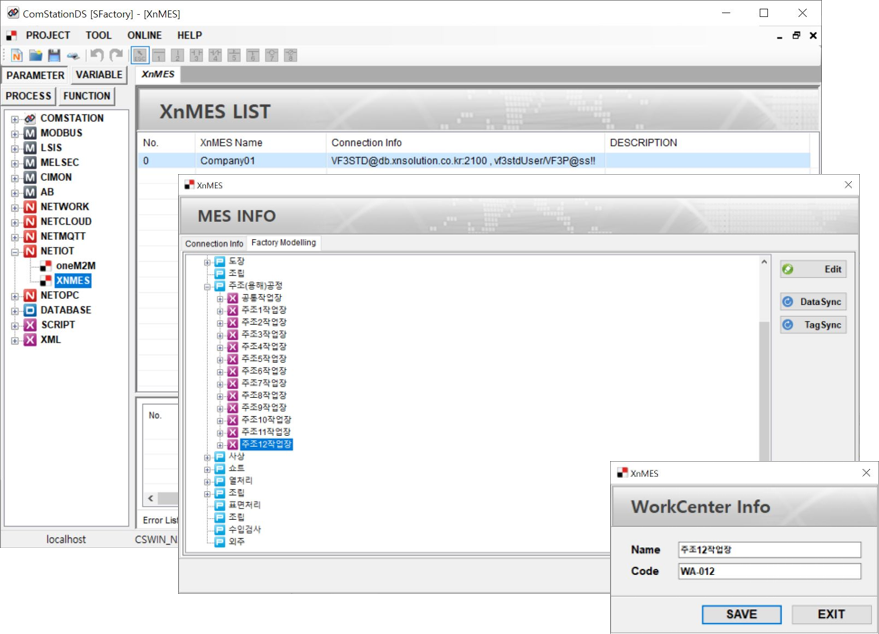Select the MODBUS icon in the tree
Image resolution: width=879 pixels, height=634 pixels.
[30, 133]
